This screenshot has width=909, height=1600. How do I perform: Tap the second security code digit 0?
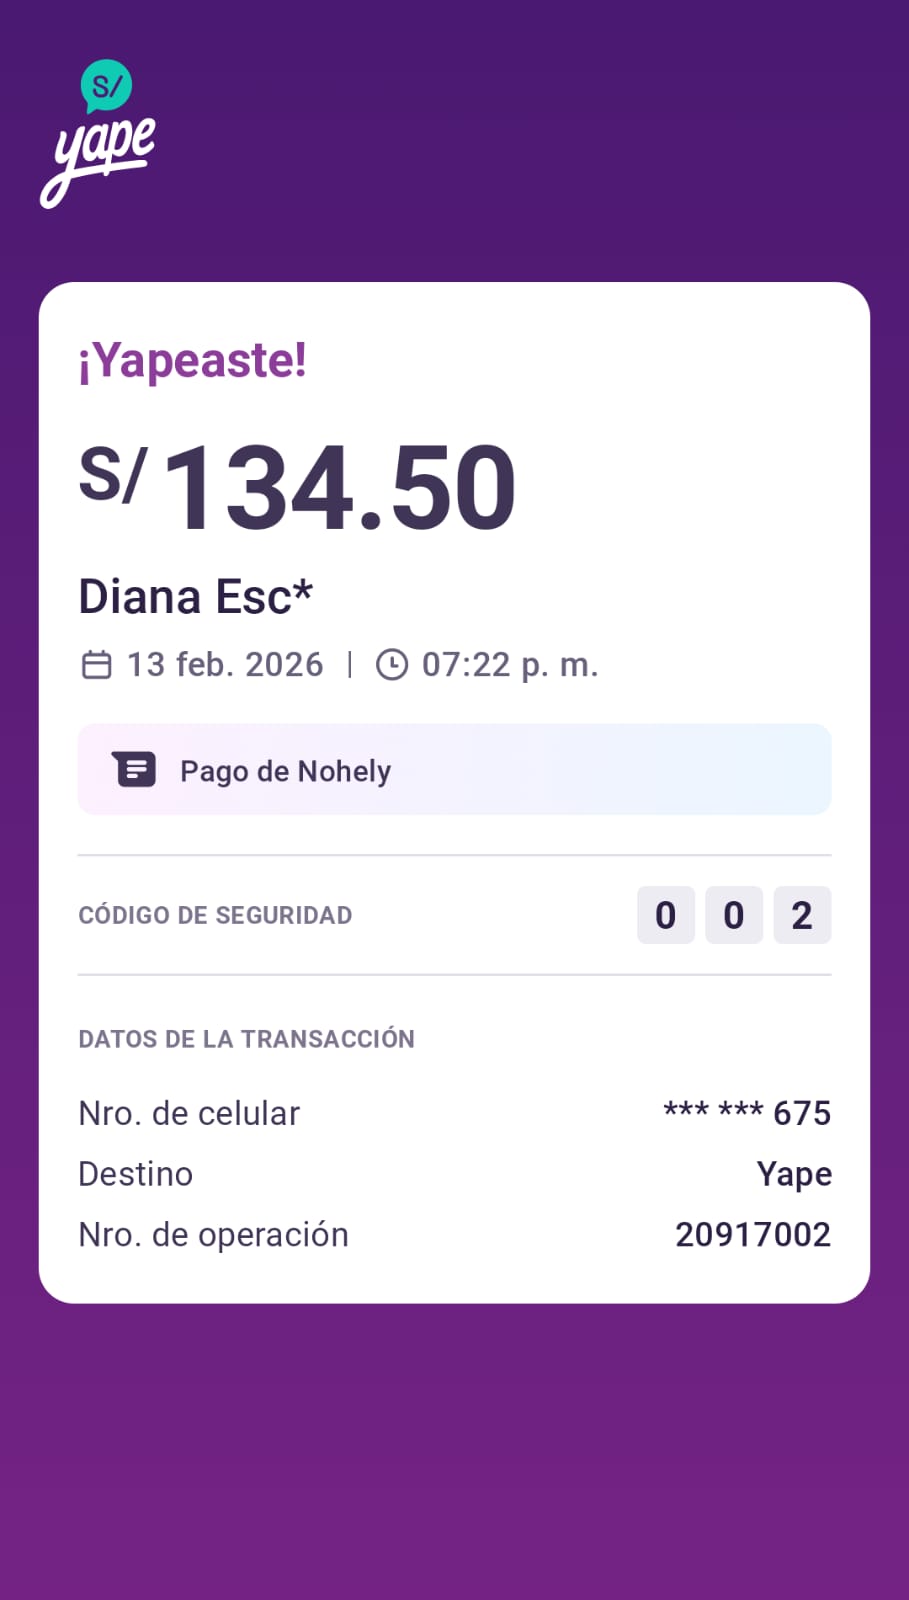(733, 915)
